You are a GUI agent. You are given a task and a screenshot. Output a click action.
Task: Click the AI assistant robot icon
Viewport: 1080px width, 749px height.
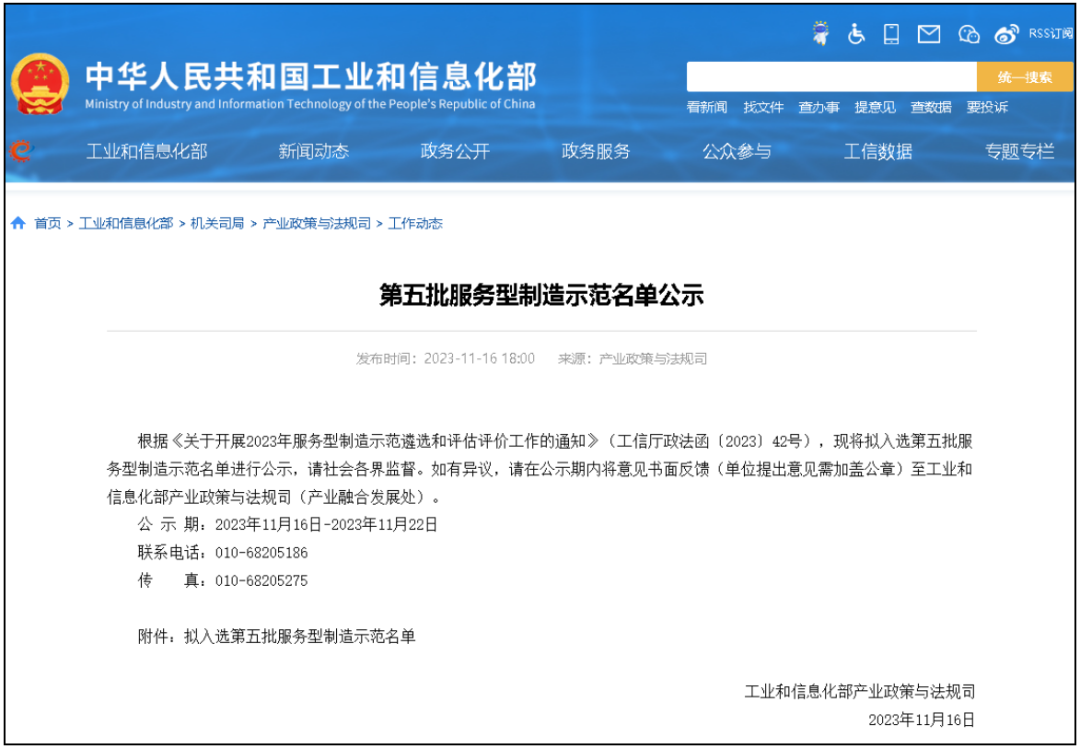pyautogui.click(x=820, y=33)
